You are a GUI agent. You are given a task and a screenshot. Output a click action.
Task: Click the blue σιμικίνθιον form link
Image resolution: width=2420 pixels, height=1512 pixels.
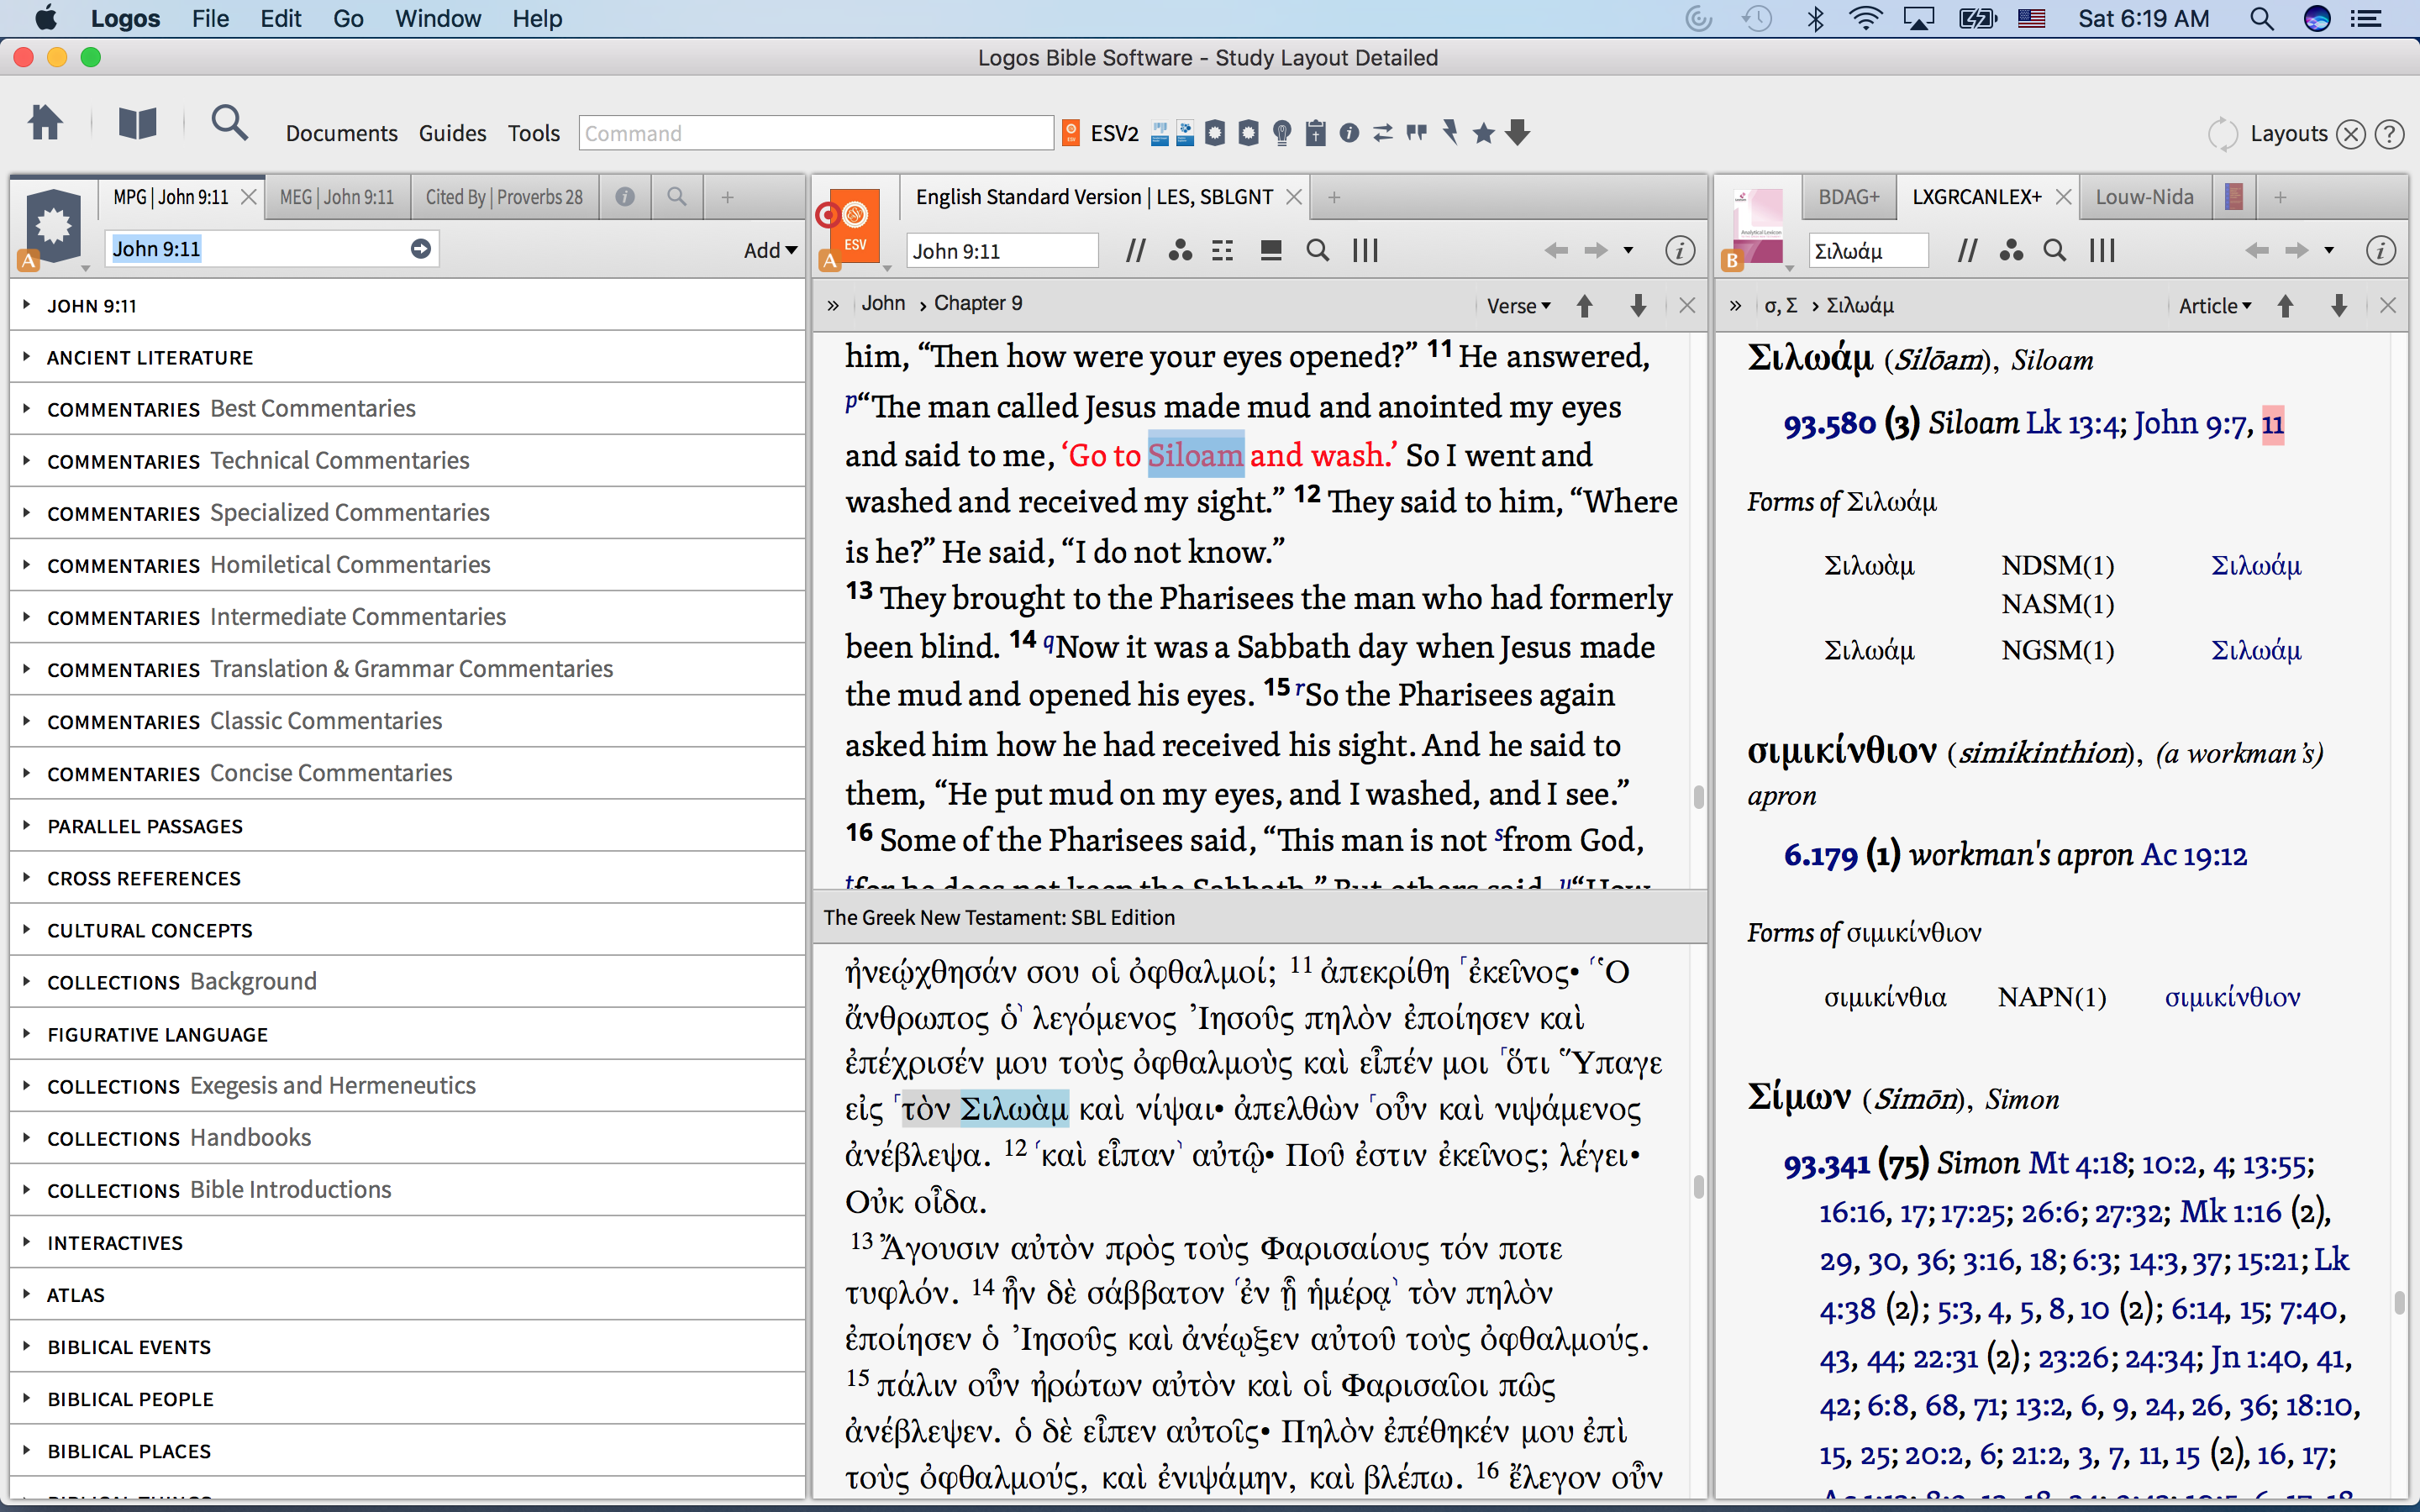[2232, 997]
